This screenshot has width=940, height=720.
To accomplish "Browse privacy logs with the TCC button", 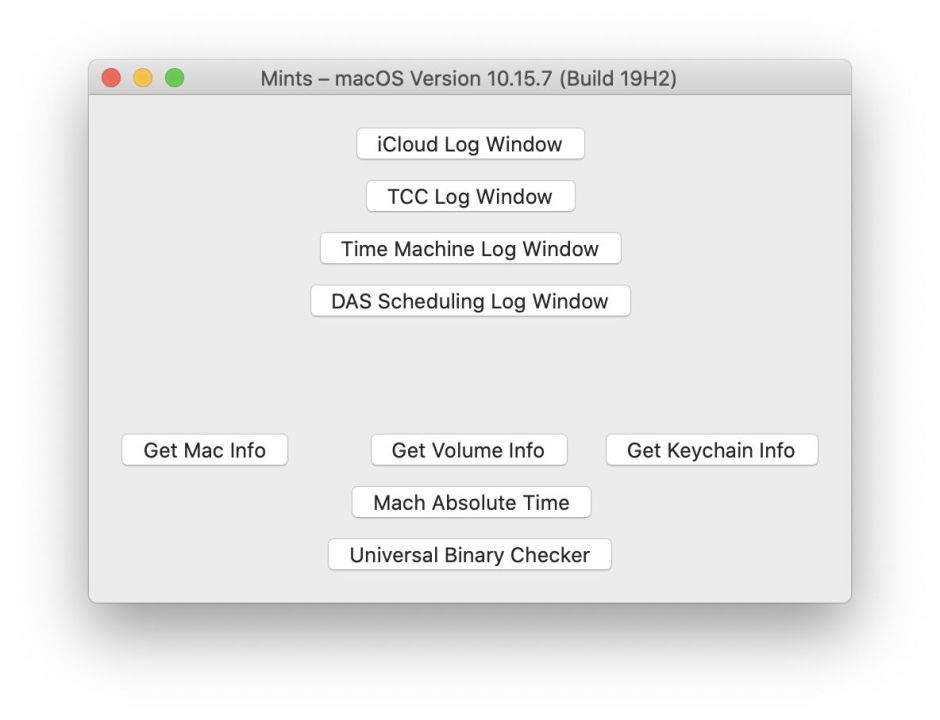I will coord(470,197).
